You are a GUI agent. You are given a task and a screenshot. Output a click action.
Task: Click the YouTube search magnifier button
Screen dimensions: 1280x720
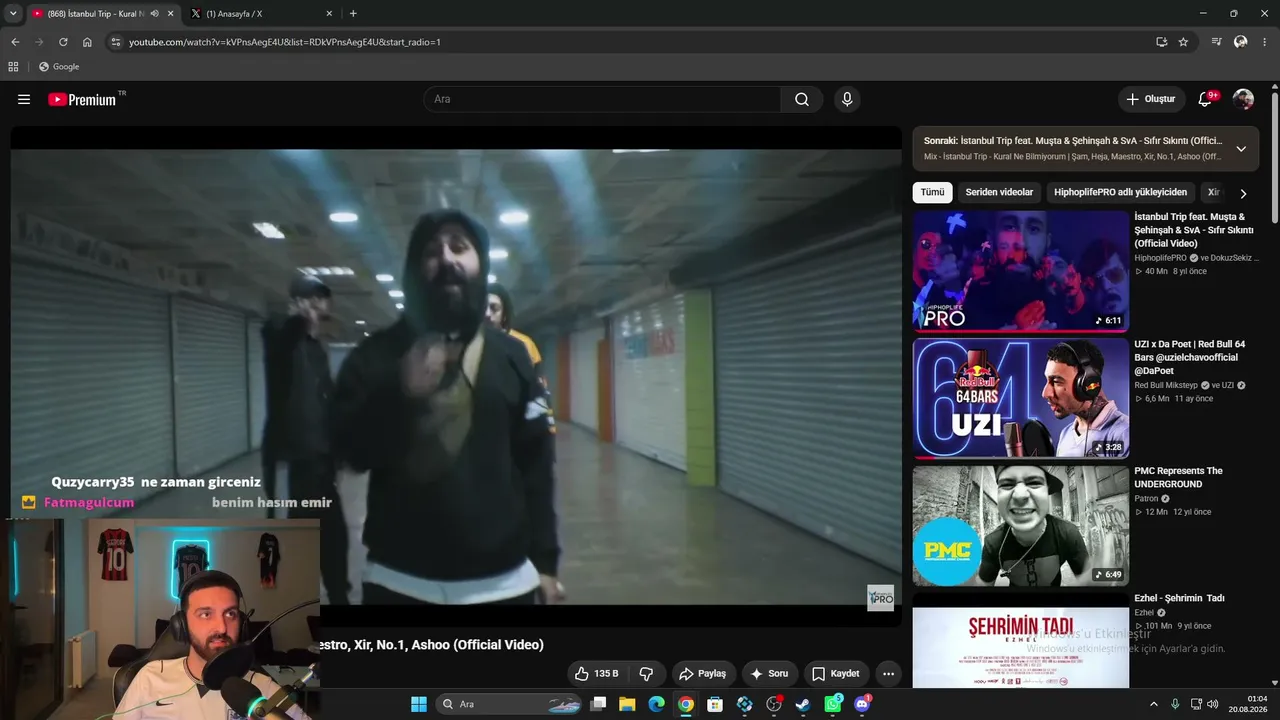(802, 99)
